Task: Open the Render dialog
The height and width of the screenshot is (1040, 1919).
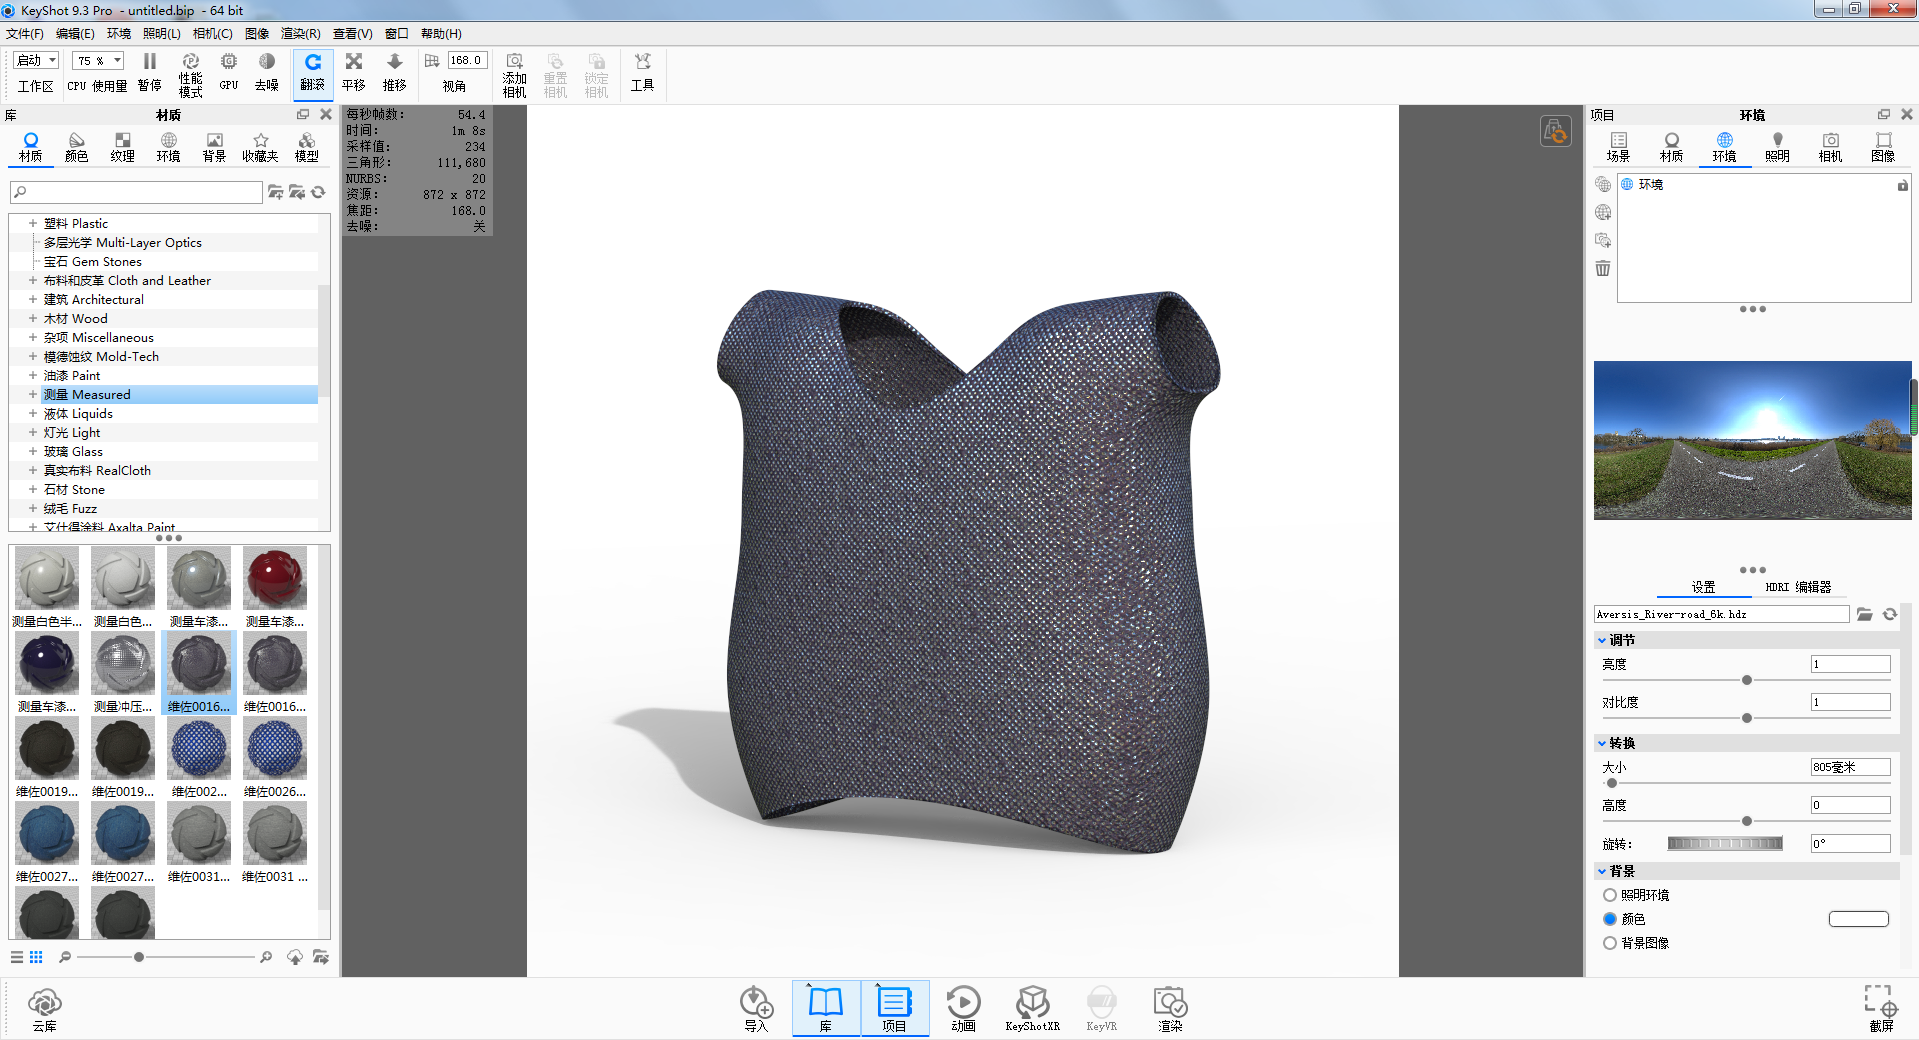Action: pos(1170,1008)
